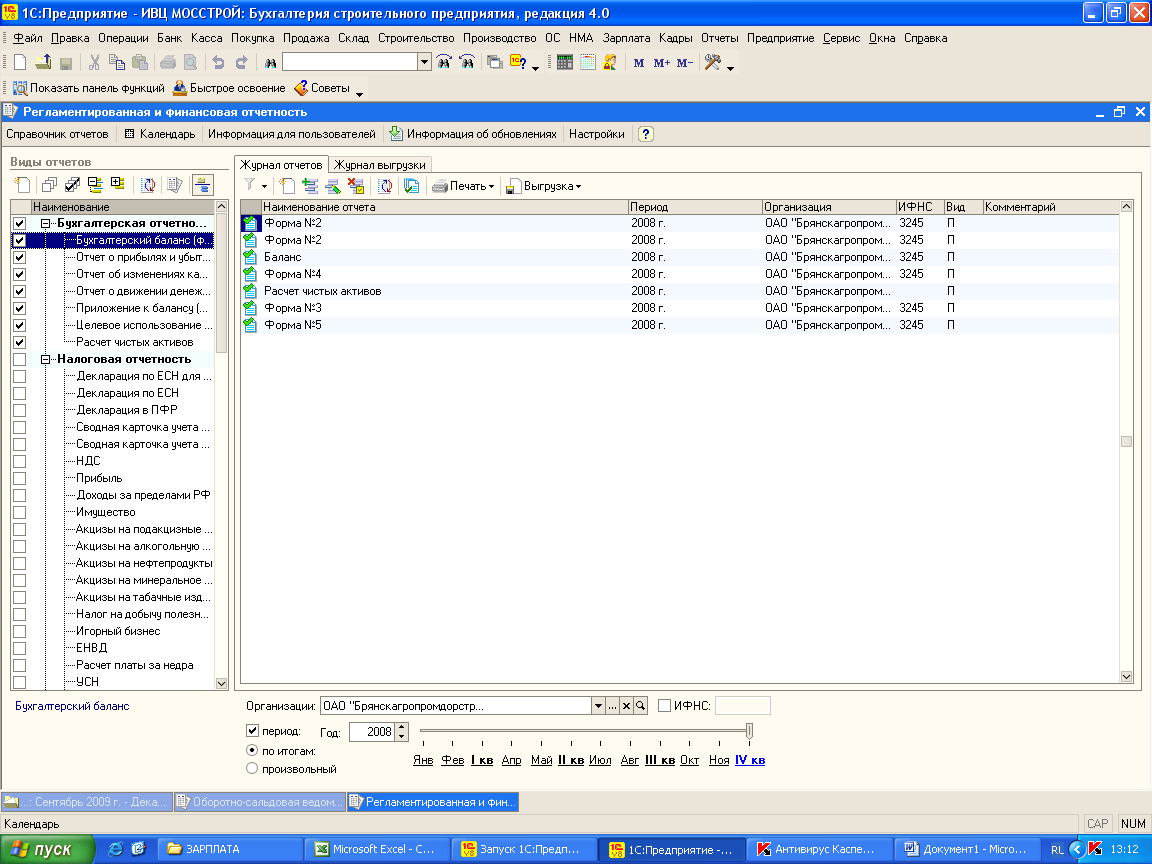Check the НДС report checkbox
This screenshot has height=864, width=1152.
pos(20,461)
